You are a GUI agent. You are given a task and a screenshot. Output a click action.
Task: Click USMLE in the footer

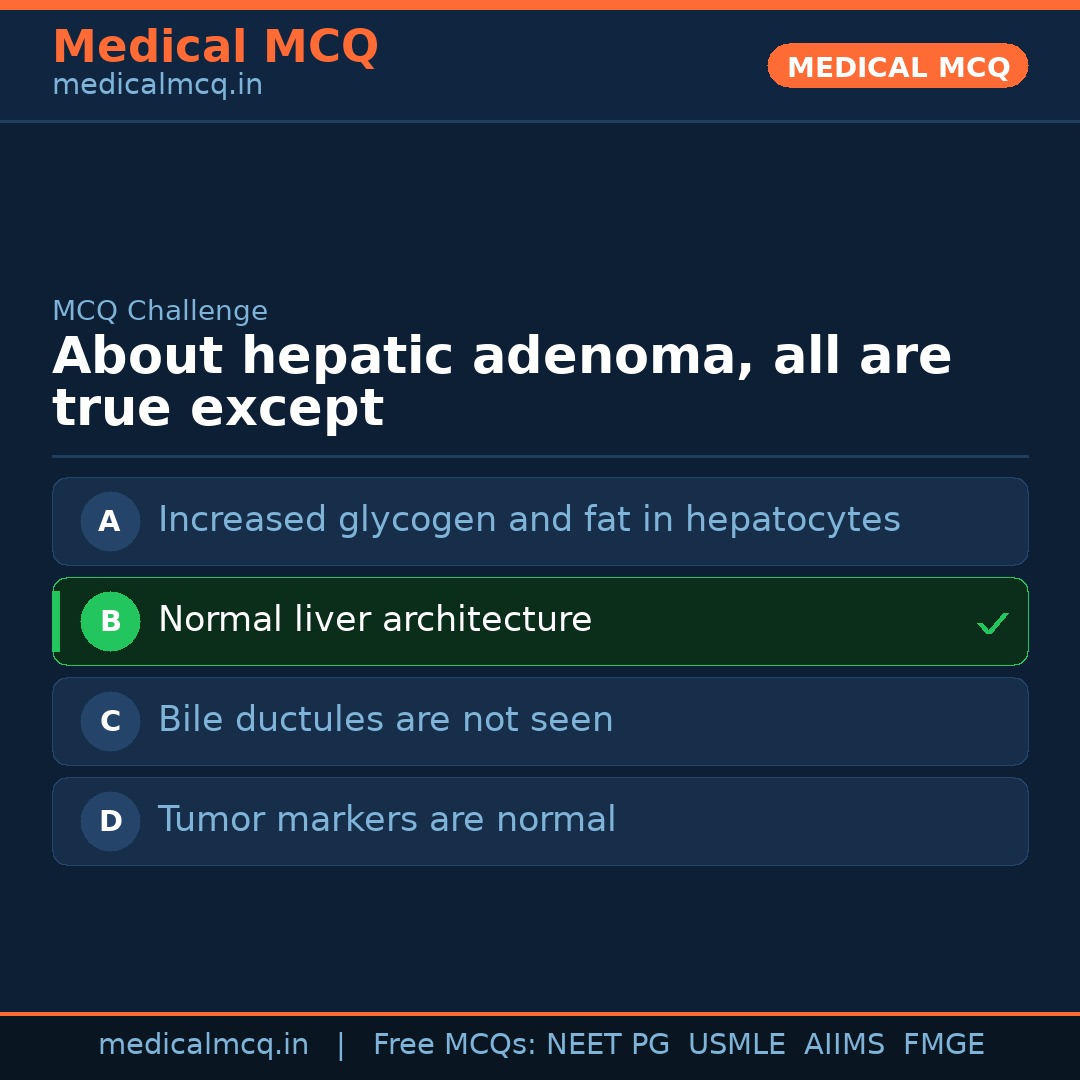pyautogui.click(x=736, y=1045)
